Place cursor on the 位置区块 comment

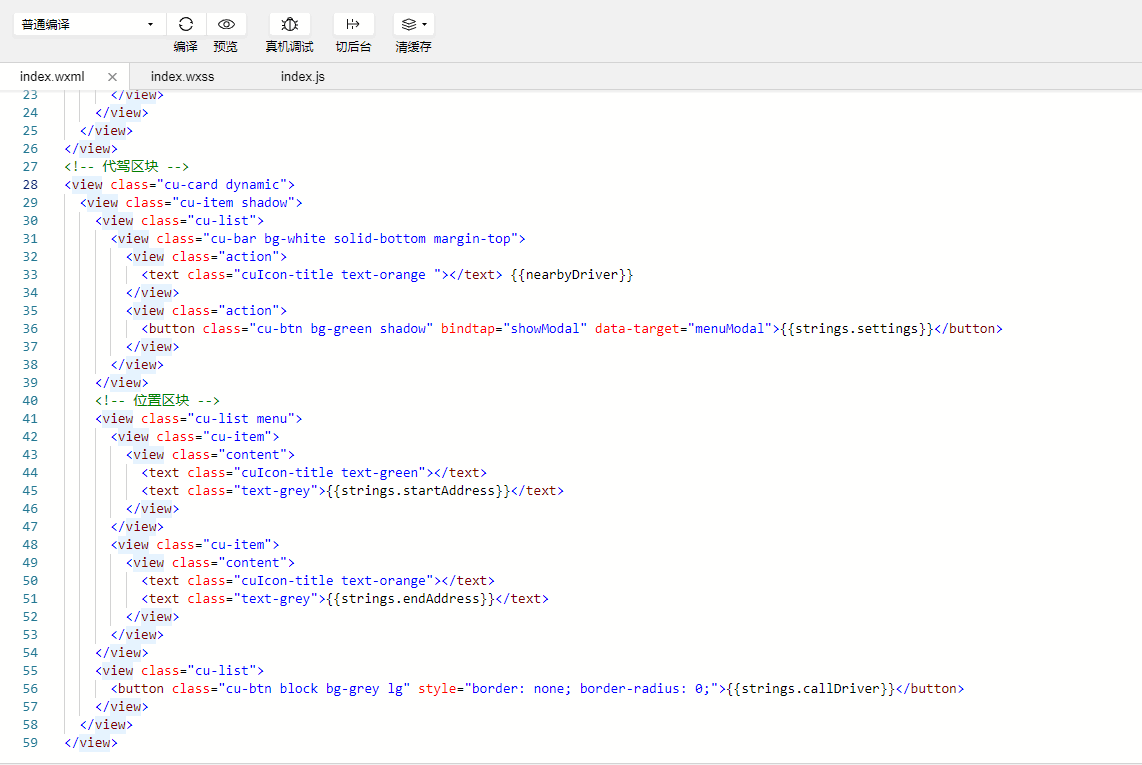157,400
